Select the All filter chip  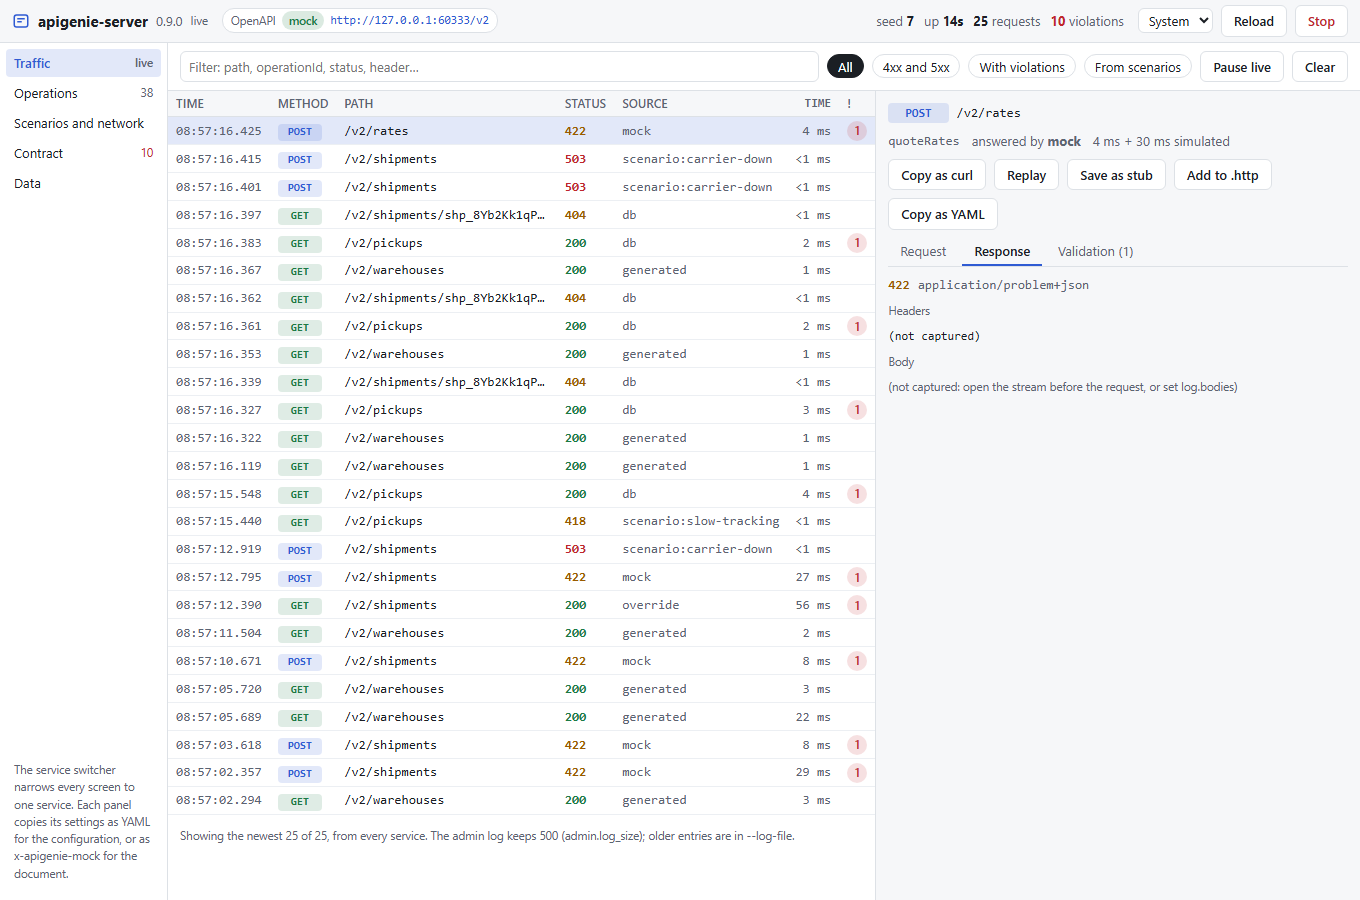click(845, 67)
